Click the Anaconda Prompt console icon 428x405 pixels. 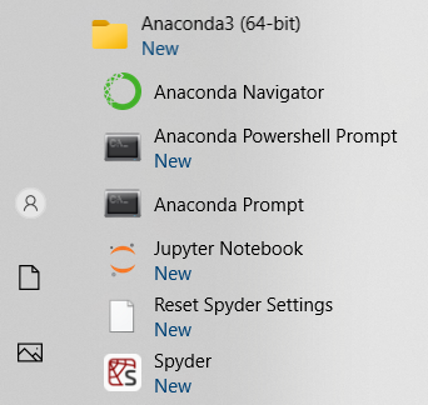[x=122, y=203]
